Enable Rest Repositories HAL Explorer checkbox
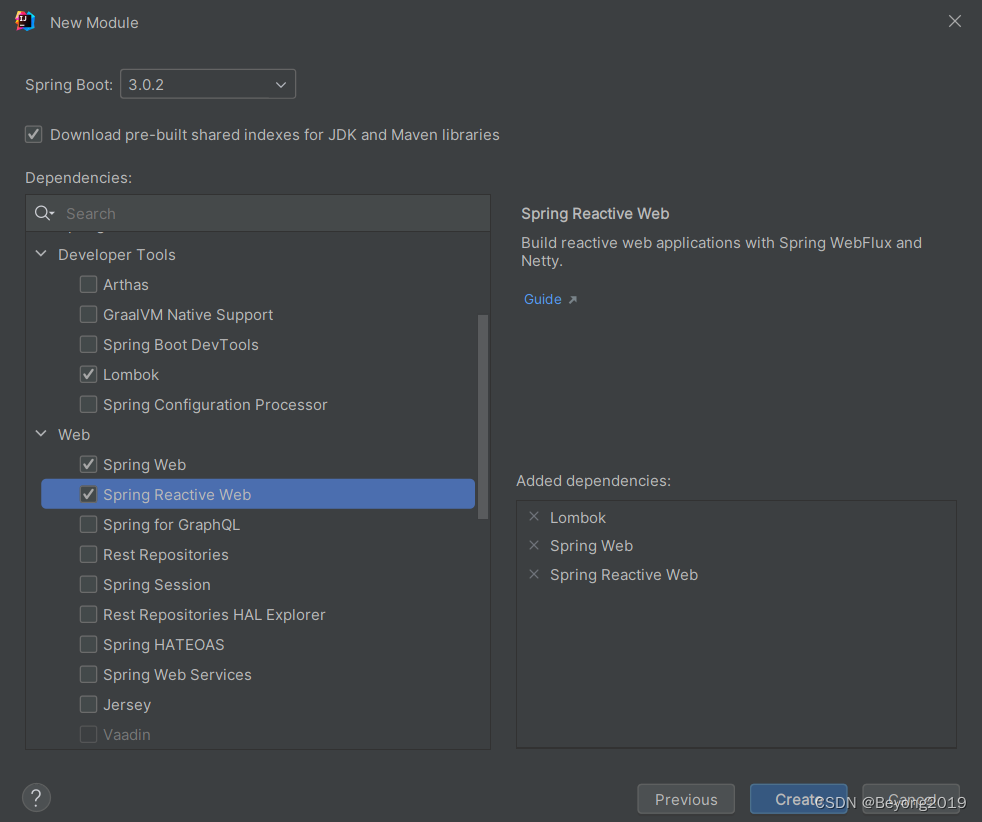Image resolution: width=982 pixels, height=822 pixels. pyautogui.click(x=88, y=614)
